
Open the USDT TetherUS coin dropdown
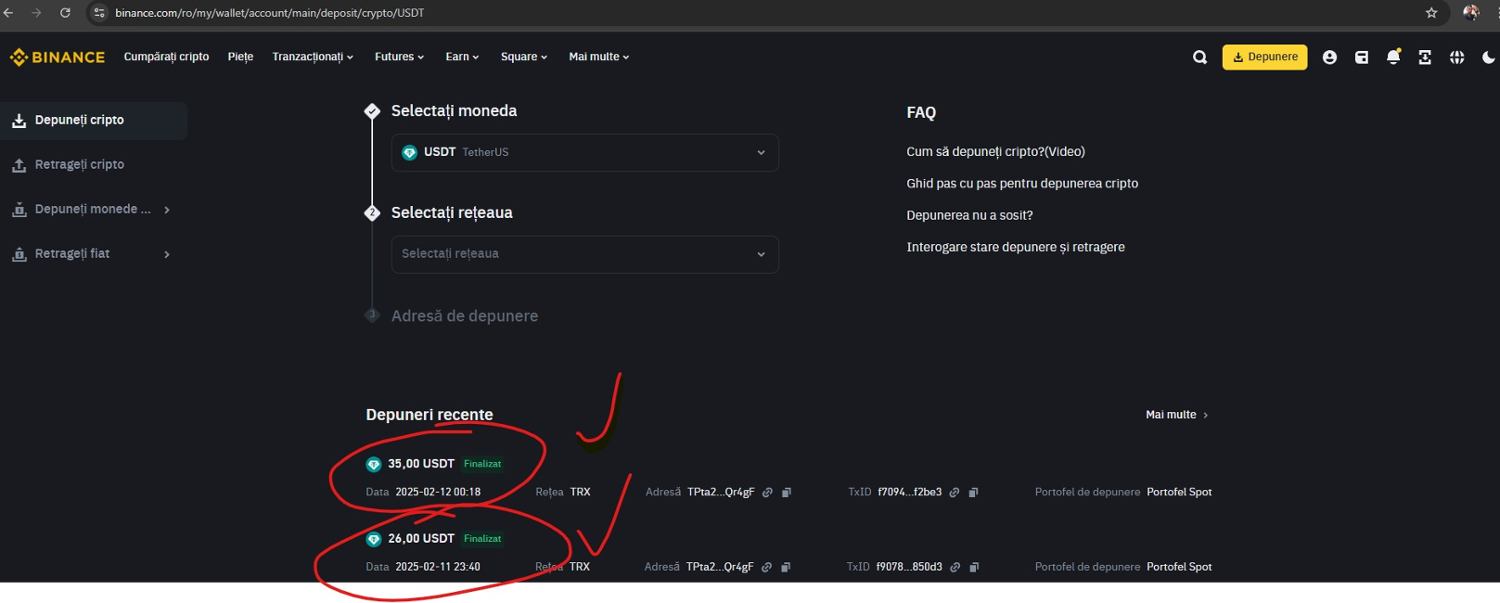point(584,153)
